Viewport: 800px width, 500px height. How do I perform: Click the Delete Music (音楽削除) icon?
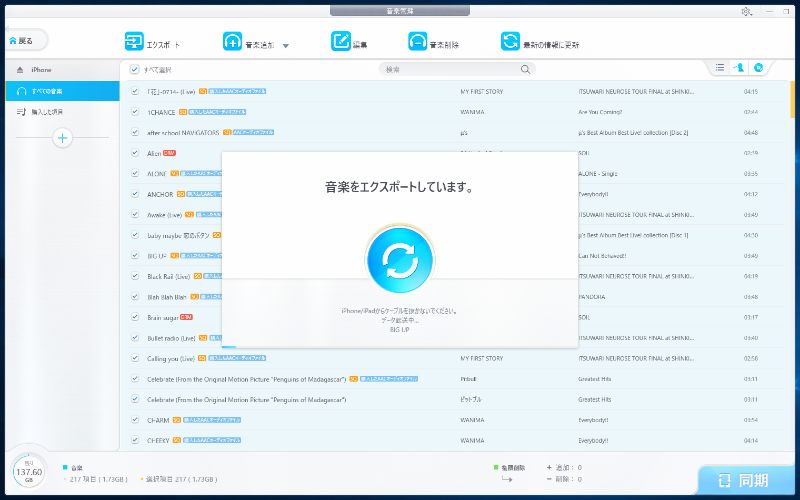[x=417, y=41]
